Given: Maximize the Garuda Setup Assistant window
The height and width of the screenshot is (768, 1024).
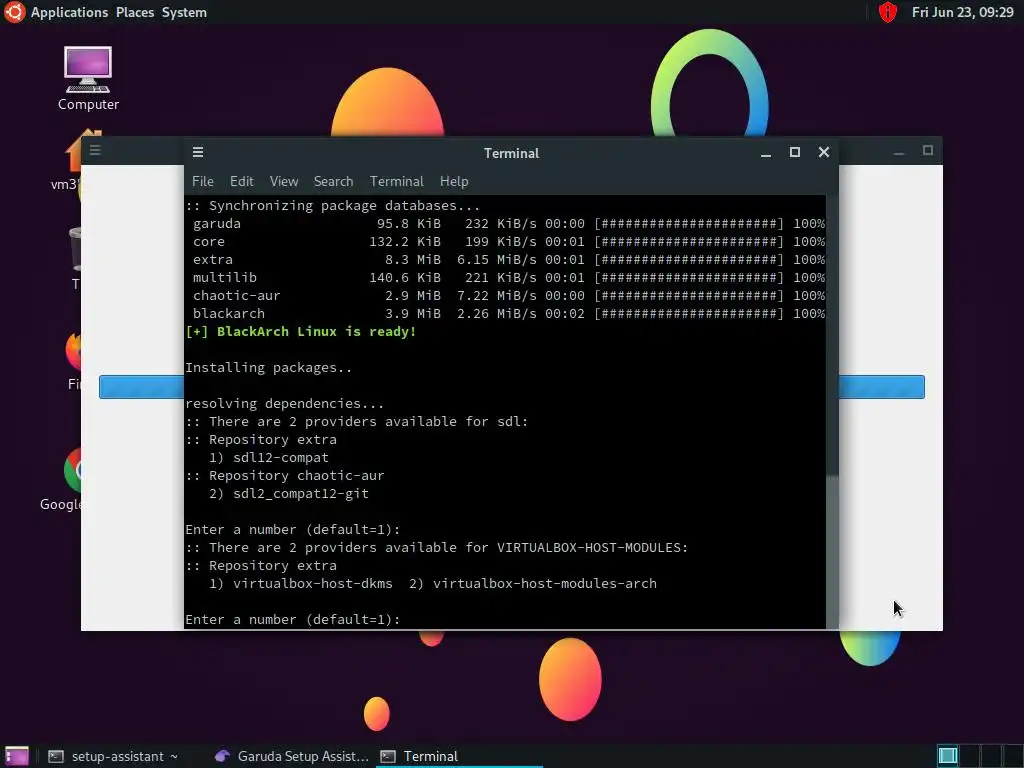Looking at the screenshot, I should click(x=928, y=151).
